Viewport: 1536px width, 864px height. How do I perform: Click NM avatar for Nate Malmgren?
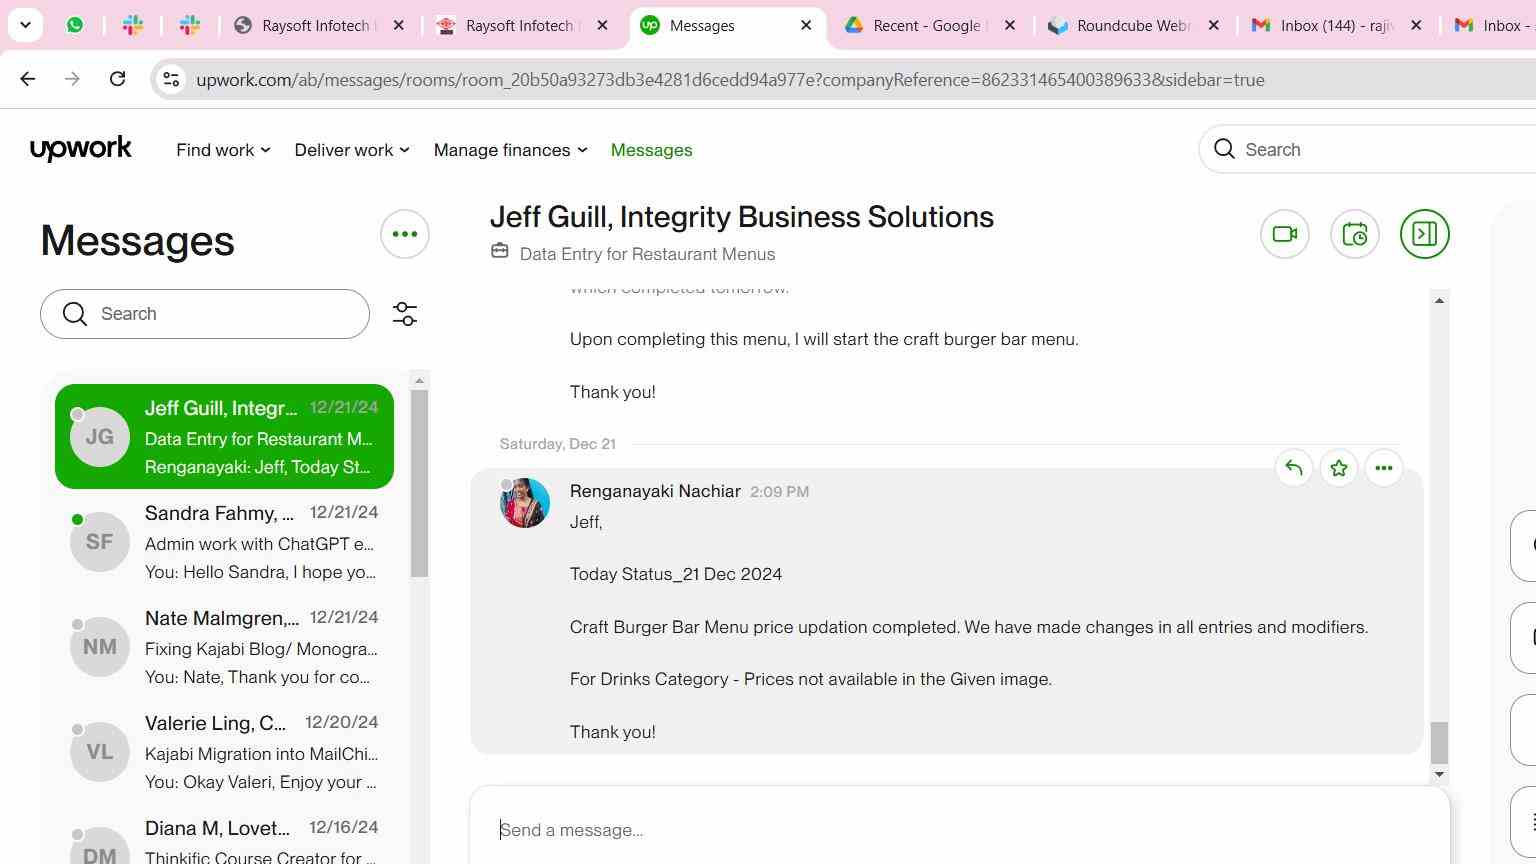click(99, 647)
